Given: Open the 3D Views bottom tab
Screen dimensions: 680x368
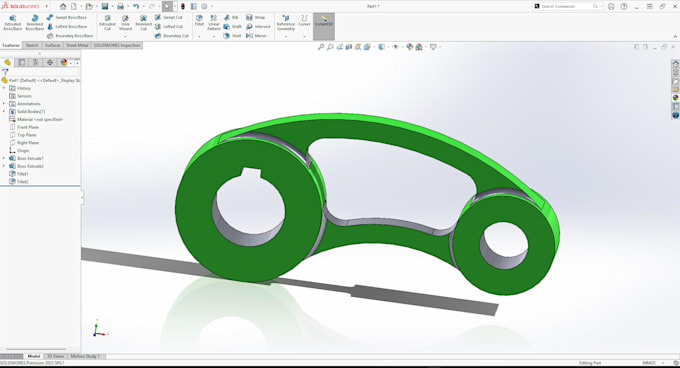Looking at the screenshot, I should (56, 356).
